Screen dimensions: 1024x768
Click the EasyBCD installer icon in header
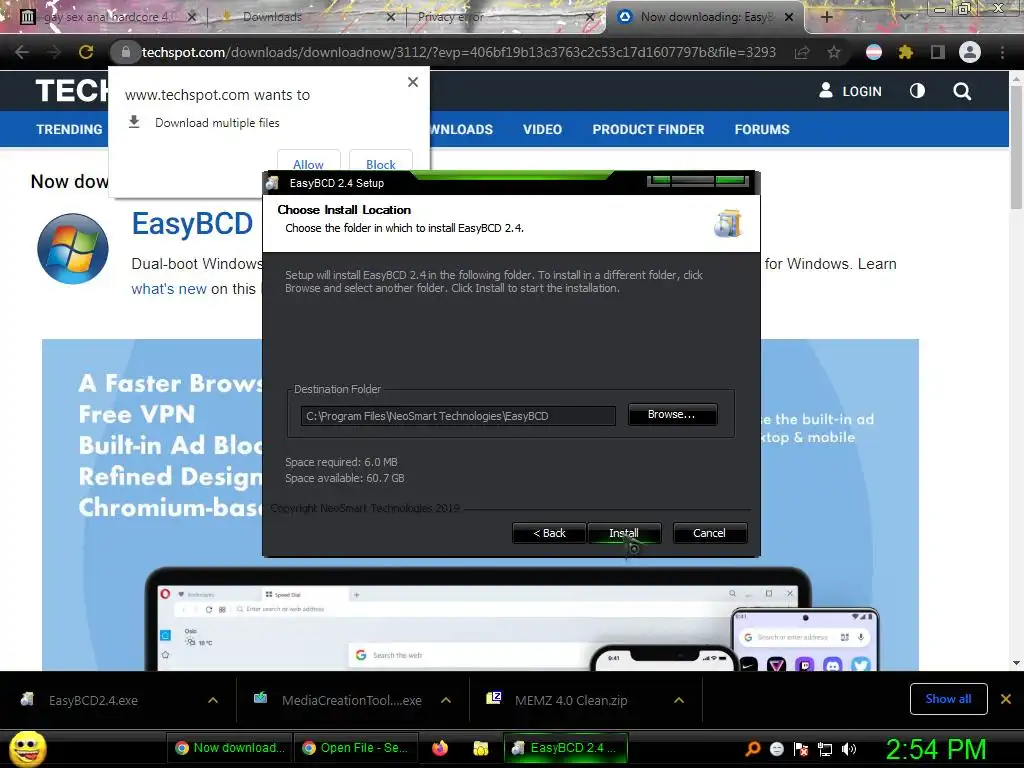728,223
